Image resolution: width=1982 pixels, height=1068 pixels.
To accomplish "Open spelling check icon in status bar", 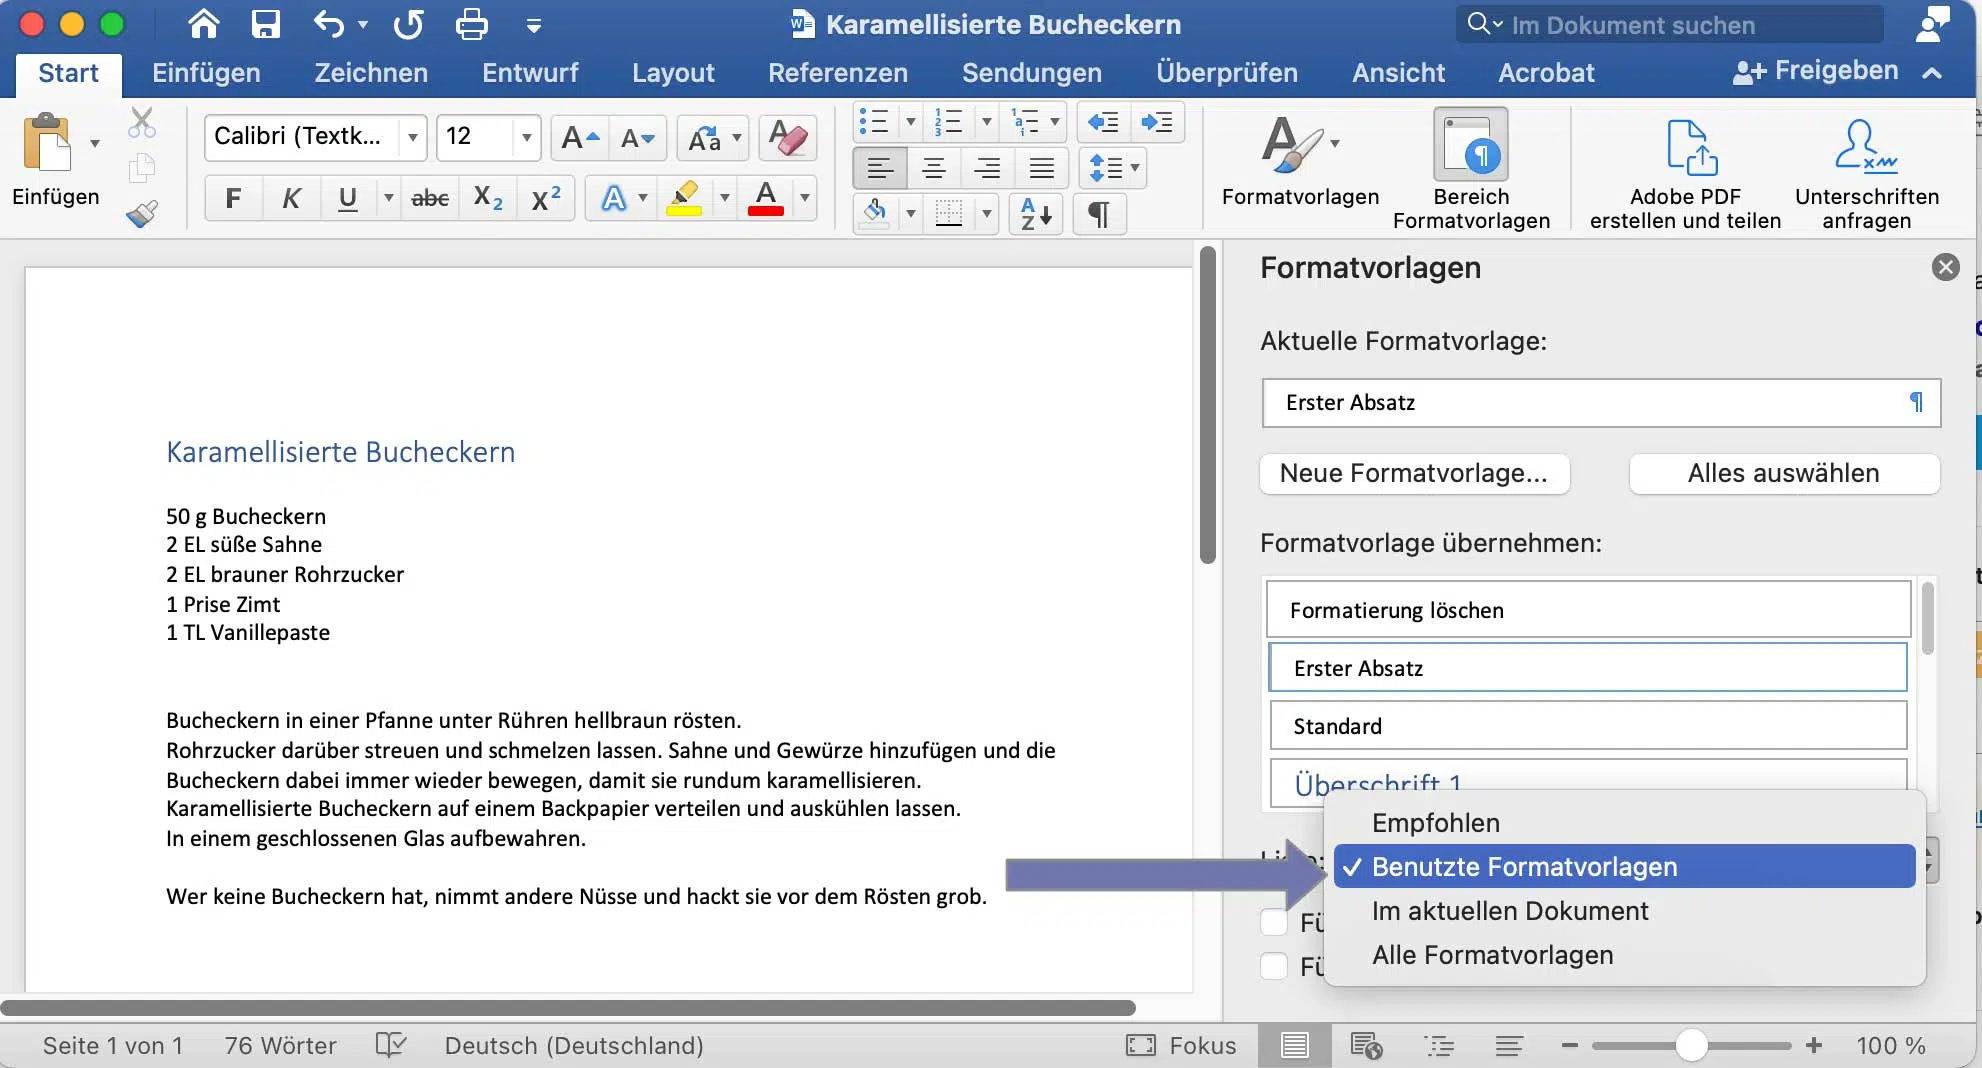I will tap(391, 1045).
